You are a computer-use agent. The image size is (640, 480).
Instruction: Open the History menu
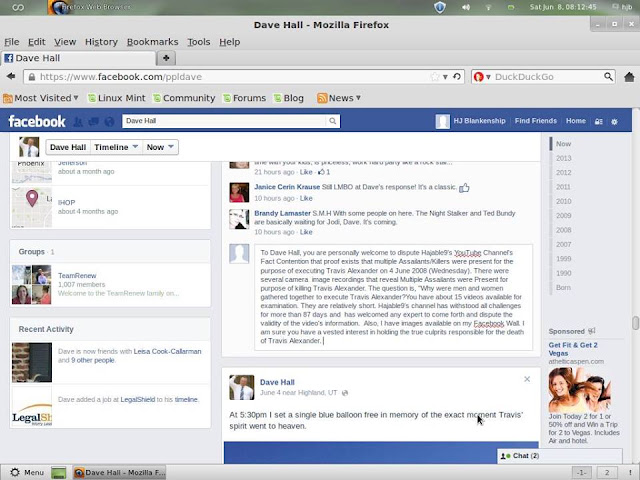coord(101,42)
